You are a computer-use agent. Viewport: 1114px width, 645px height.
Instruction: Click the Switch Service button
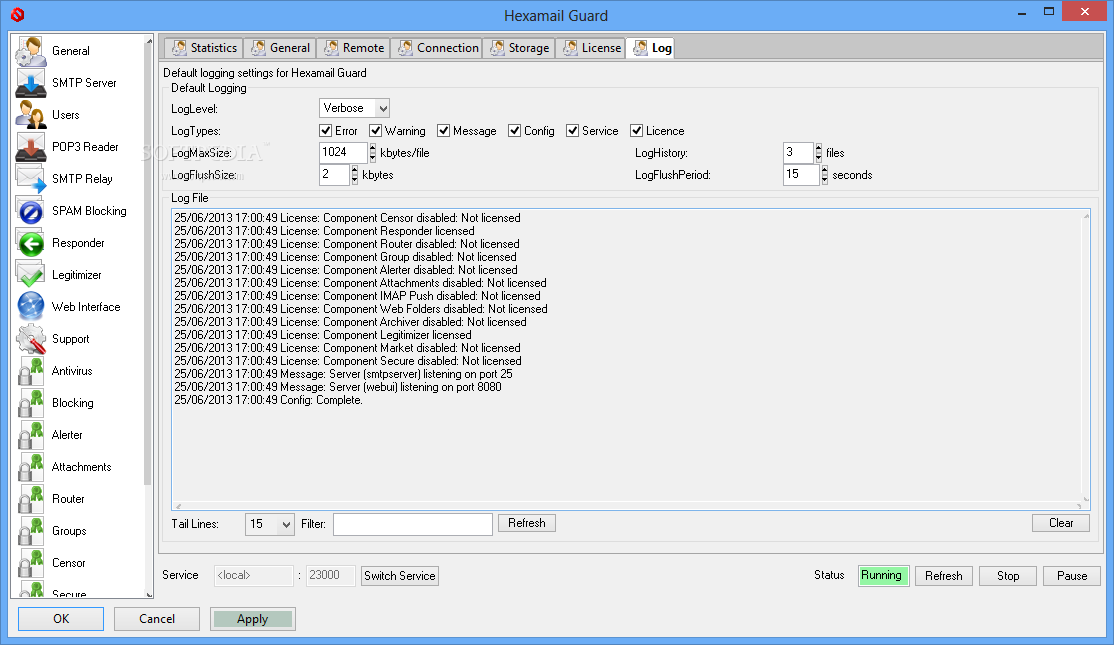point(399,575)
